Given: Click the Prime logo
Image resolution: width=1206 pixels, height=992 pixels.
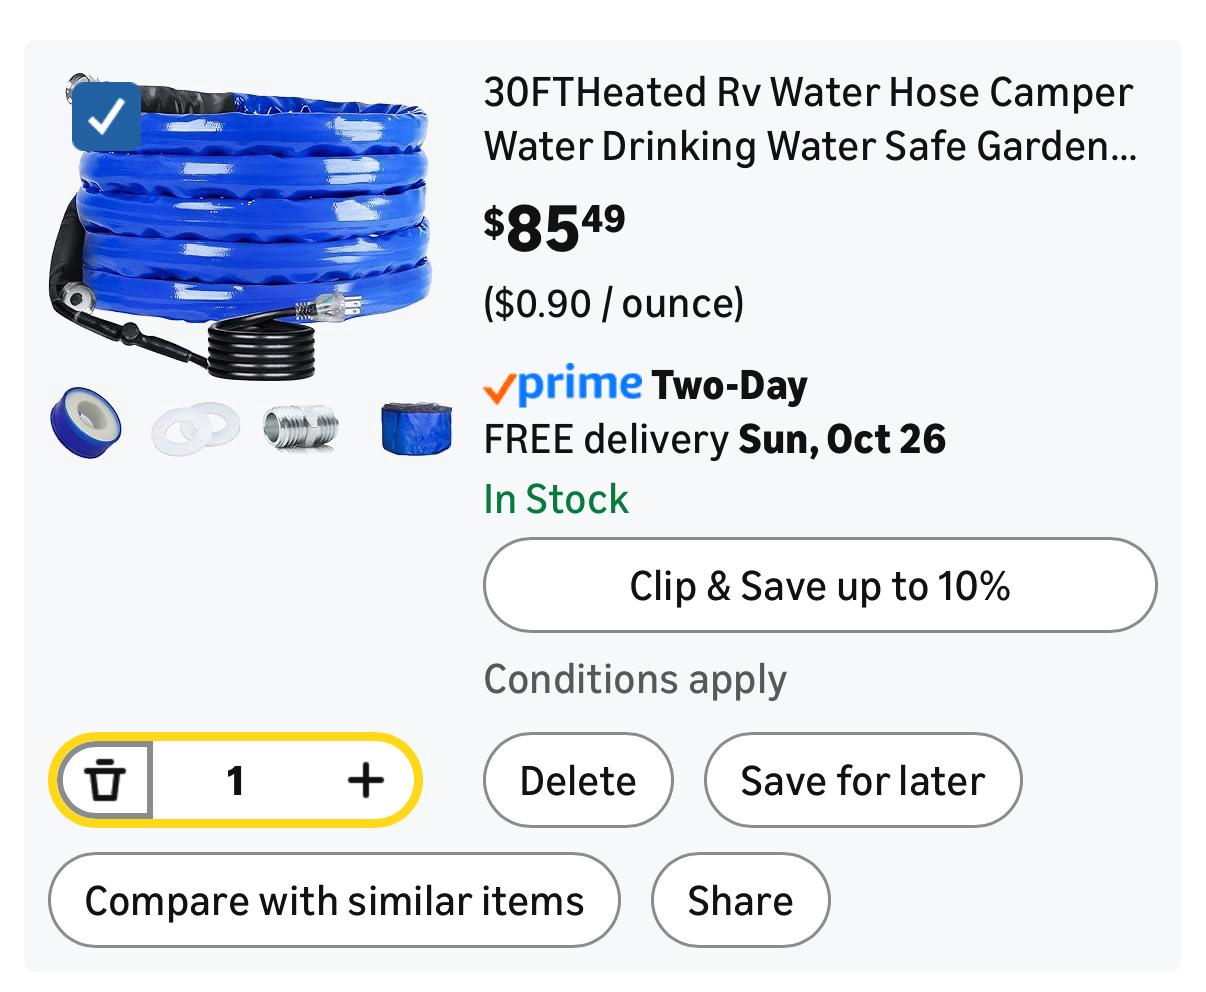Looking at the screenshot, I should tap(562, 385).
